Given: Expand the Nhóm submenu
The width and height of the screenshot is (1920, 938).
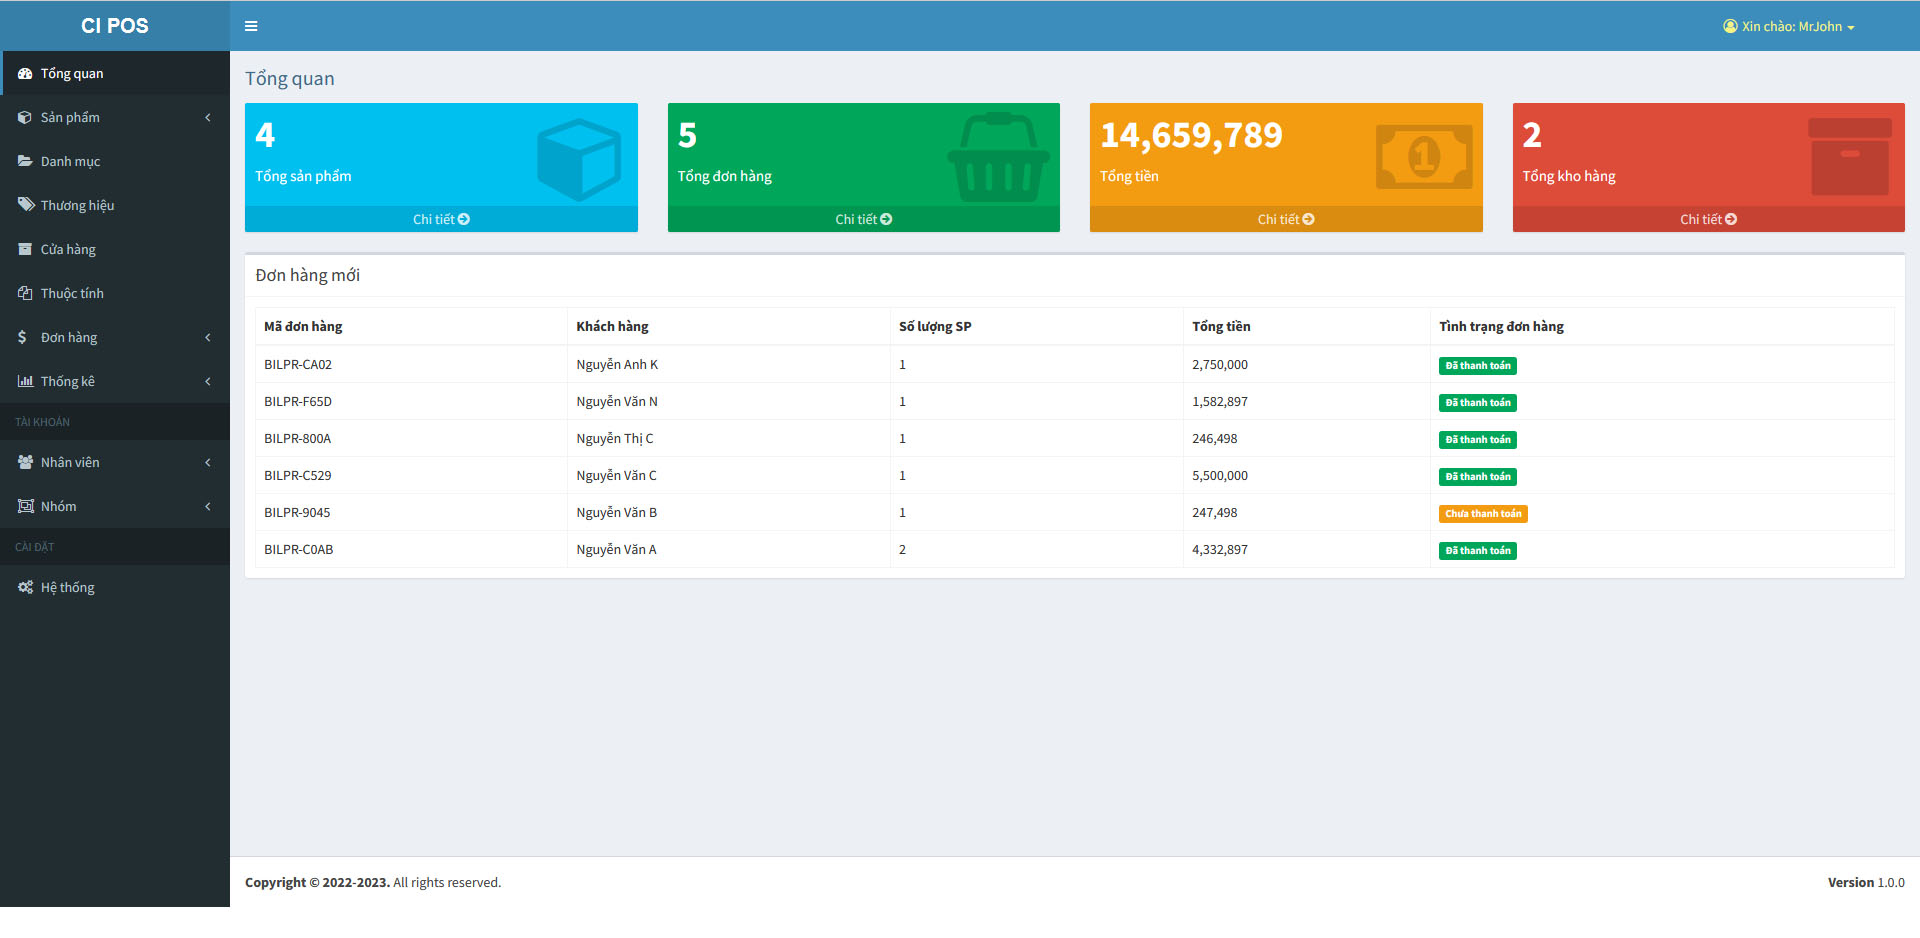Looking at the screenshot, I should click(x=207, y=506).
